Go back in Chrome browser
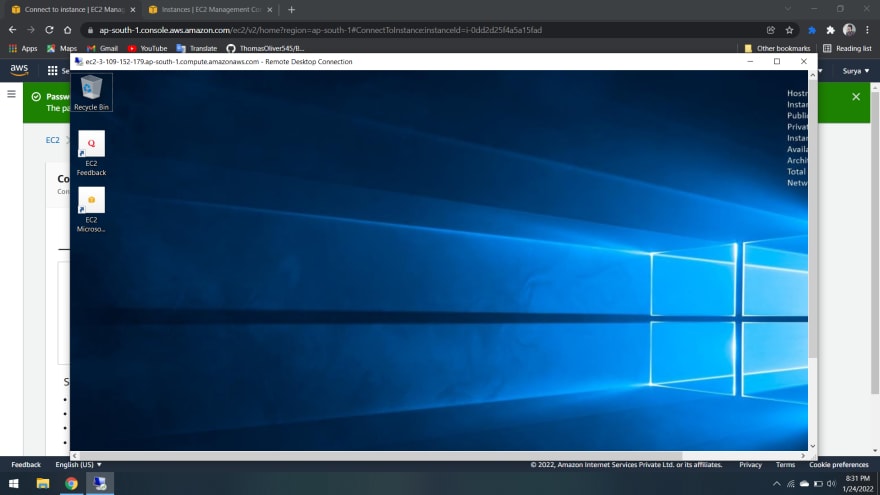 coord(12,30)
